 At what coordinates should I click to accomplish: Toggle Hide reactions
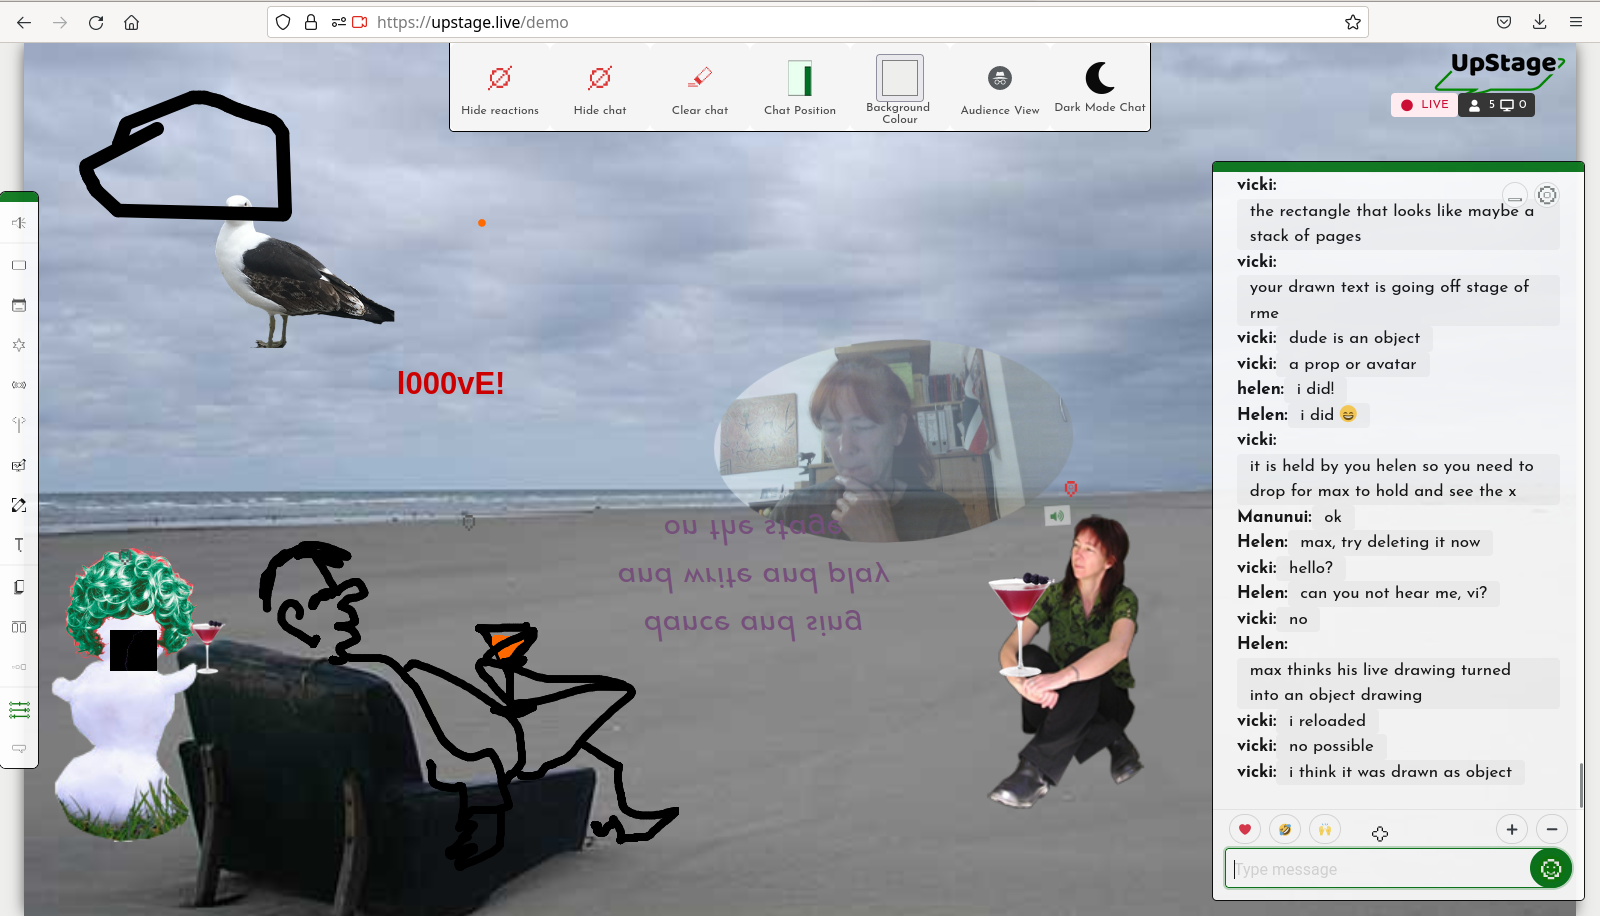point(500,78)
